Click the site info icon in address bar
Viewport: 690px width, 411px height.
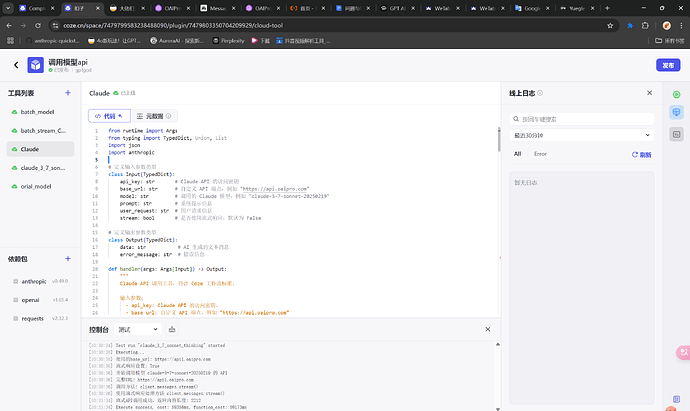click(x=55, y=26)
